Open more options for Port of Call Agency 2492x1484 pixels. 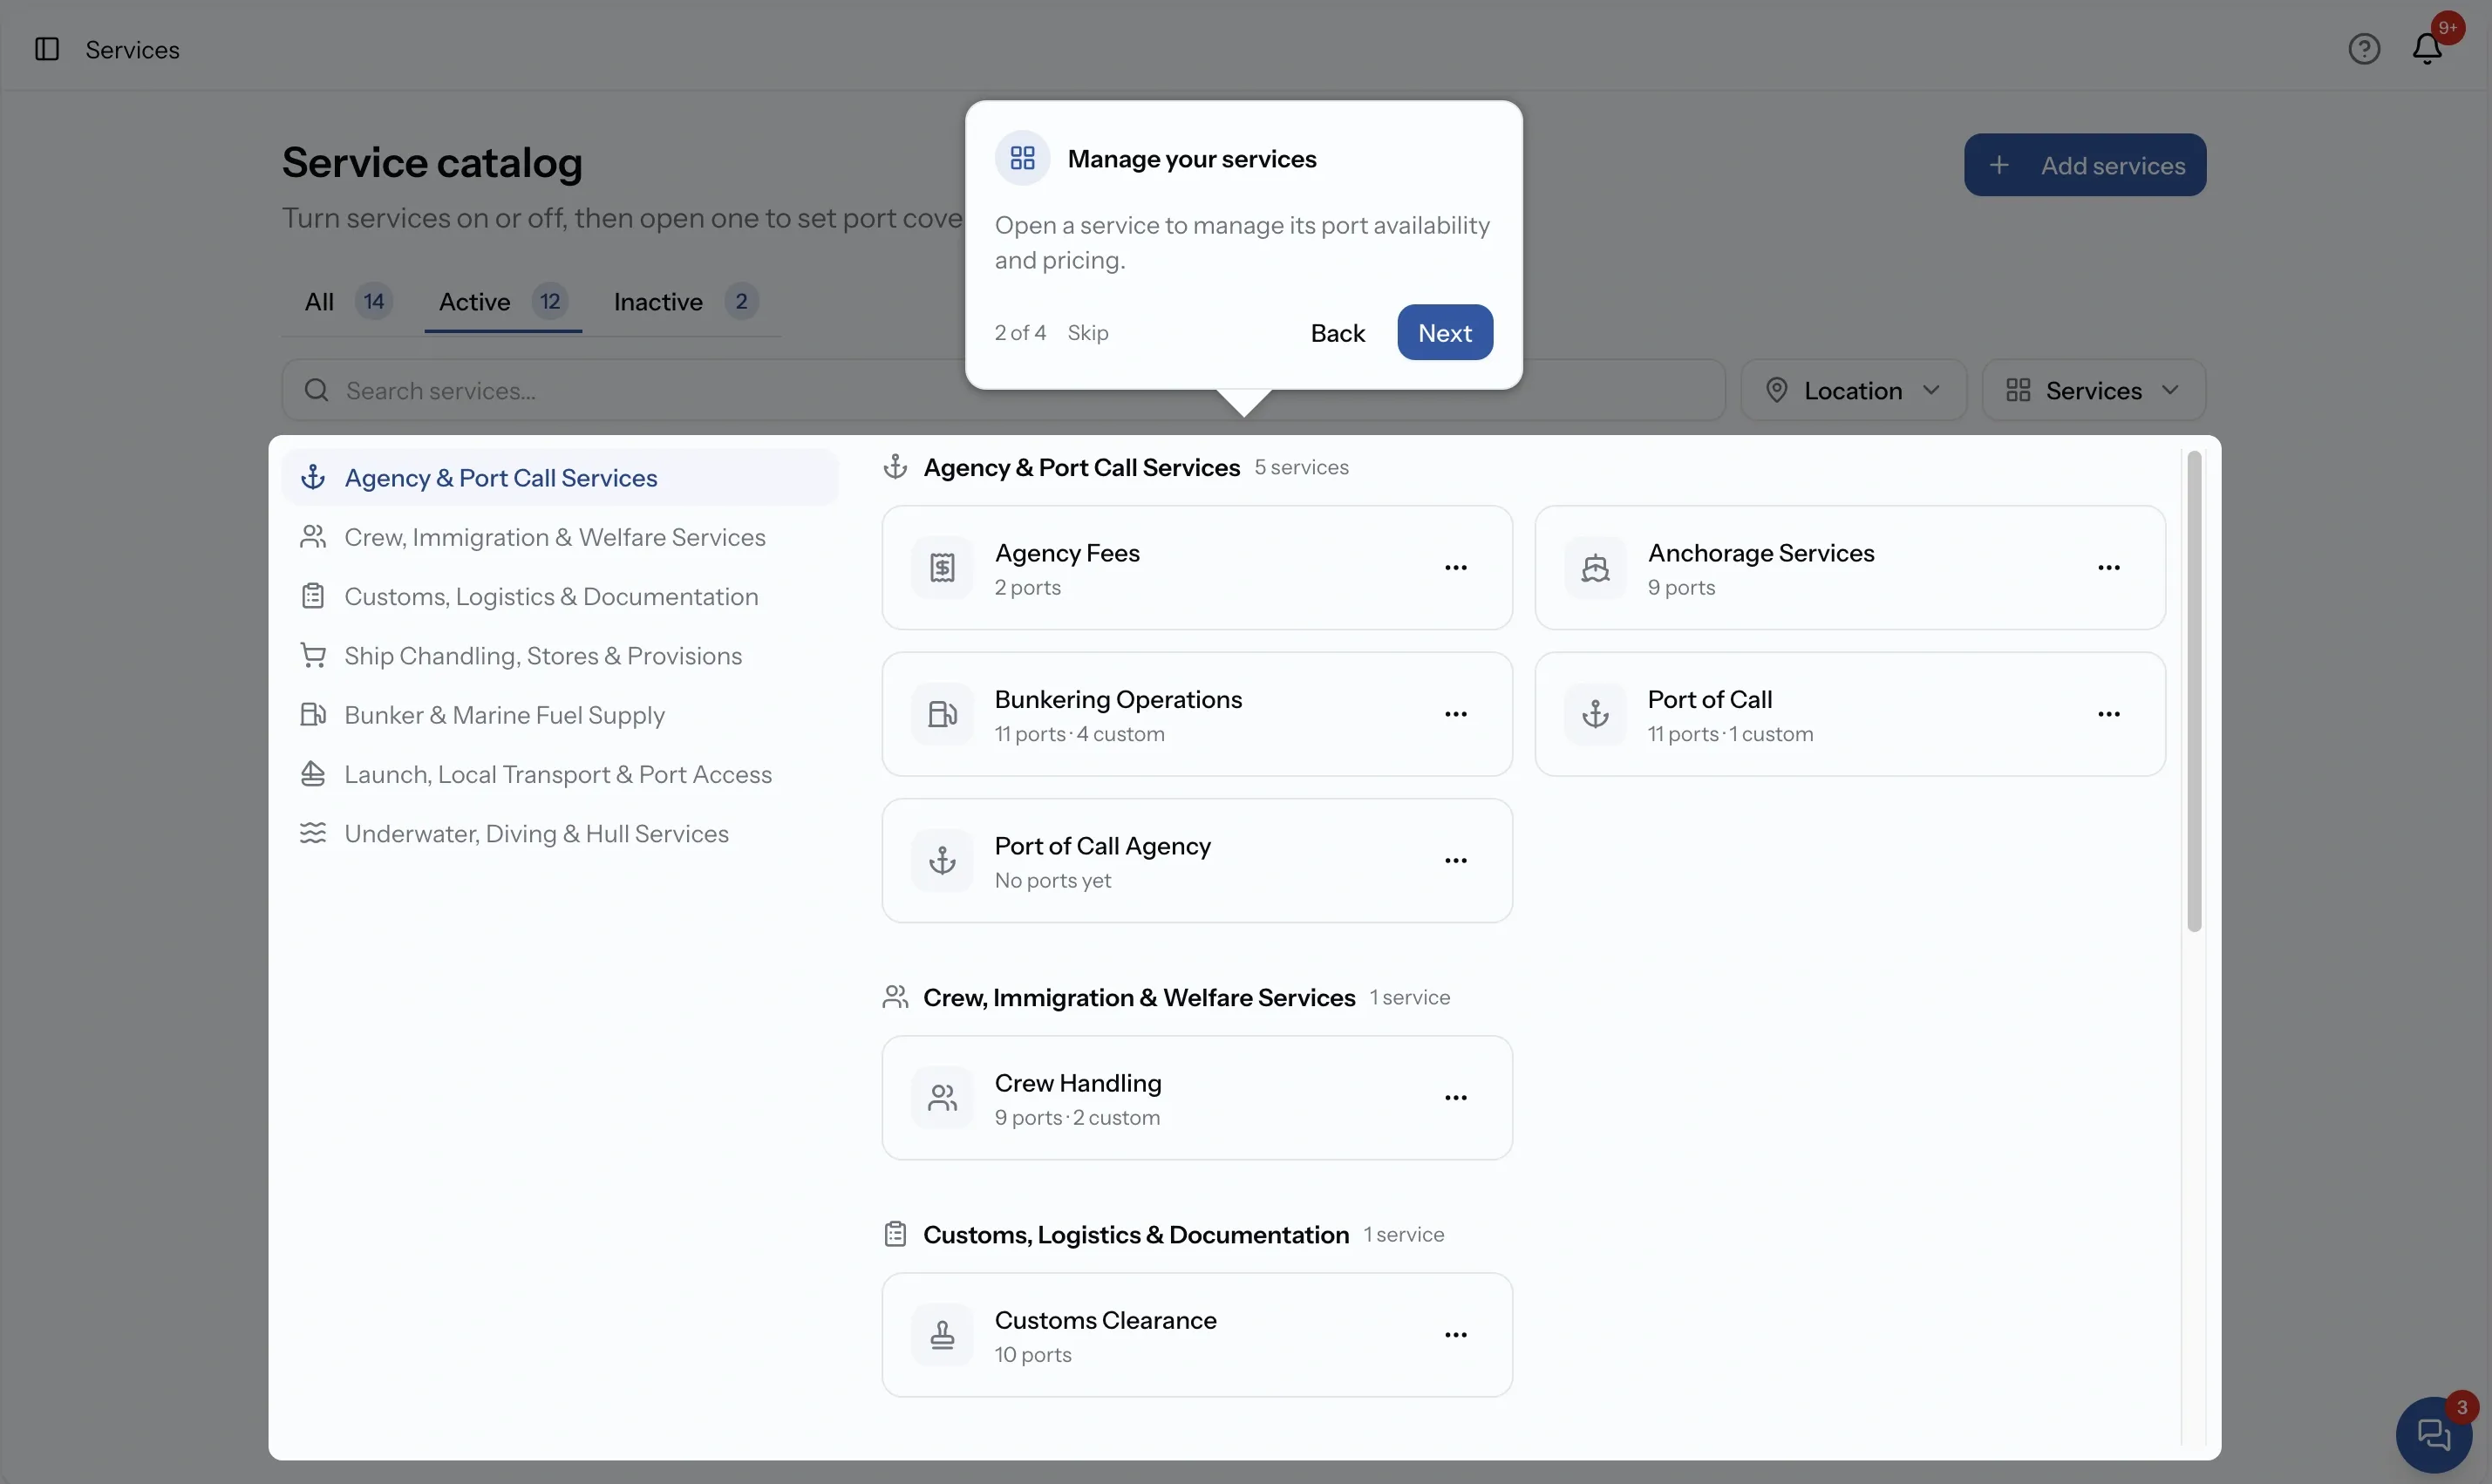pyautogui.click(x=1456, y=860)
